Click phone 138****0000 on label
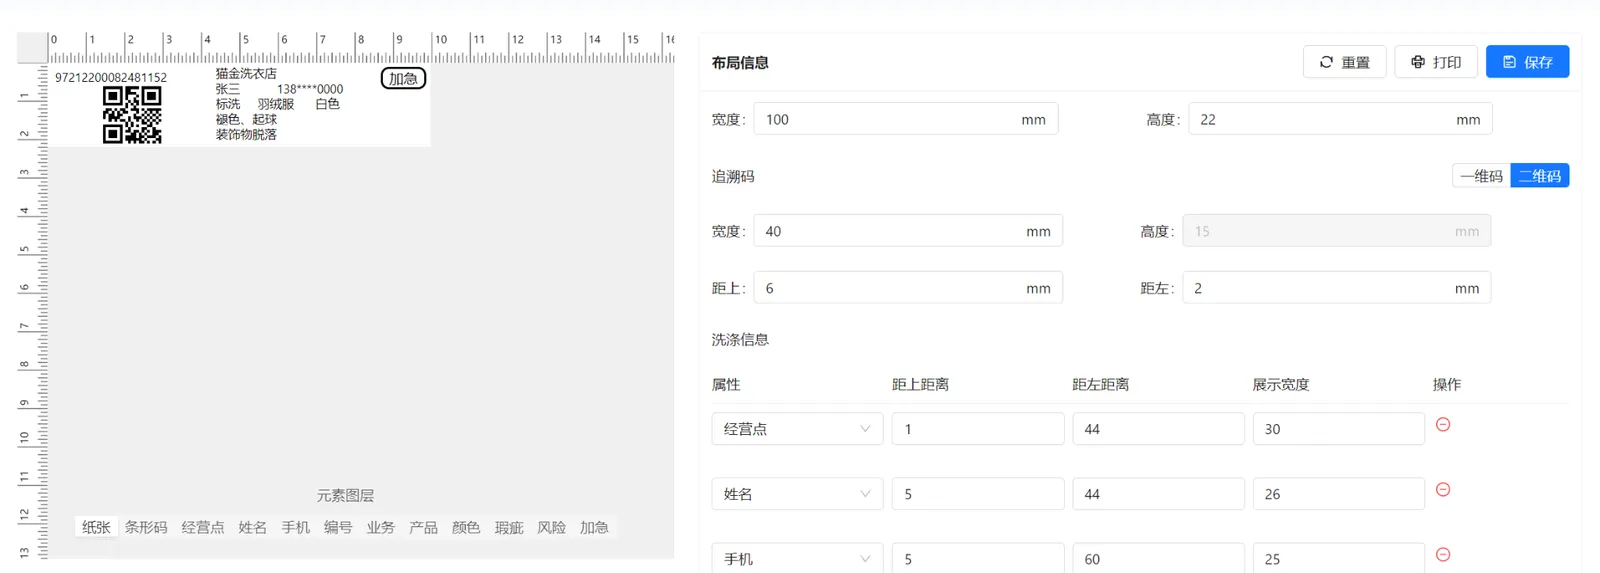The image size is (1600, 573). click(x=310, y=89)
